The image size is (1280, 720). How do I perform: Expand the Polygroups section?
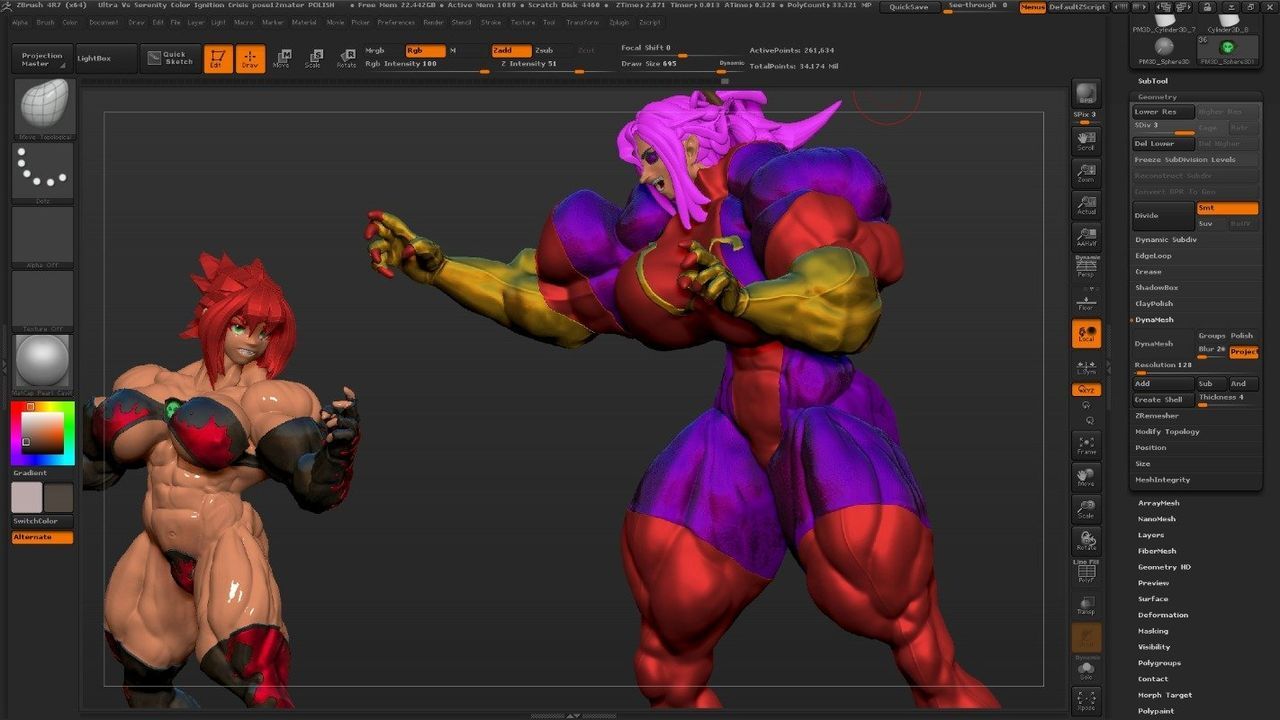[1159, 663]
